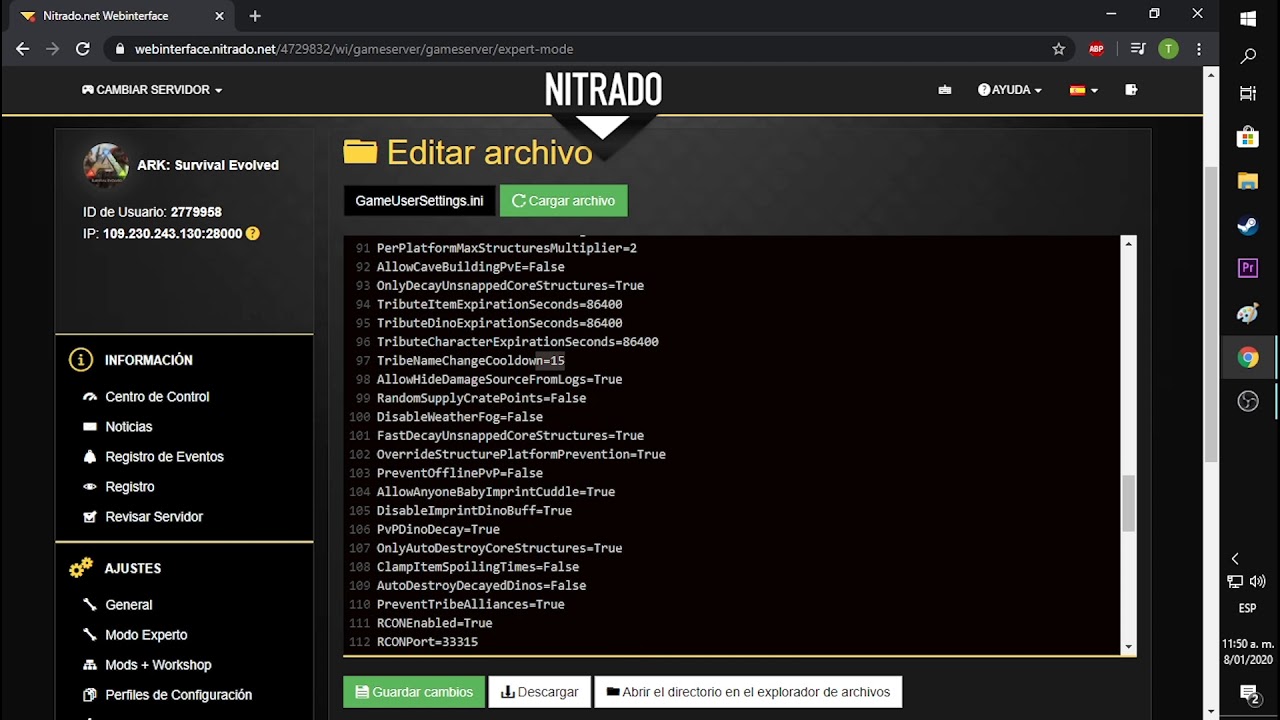Open General settings in sidebar

coord(129,605)
